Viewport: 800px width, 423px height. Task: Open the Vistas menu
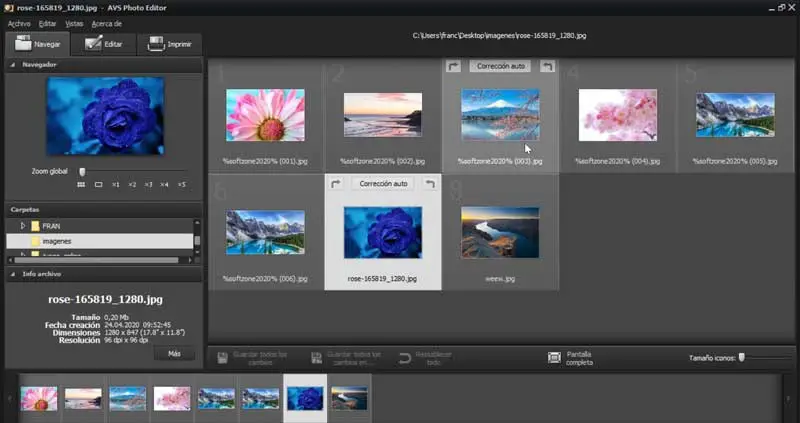(74, 24)
